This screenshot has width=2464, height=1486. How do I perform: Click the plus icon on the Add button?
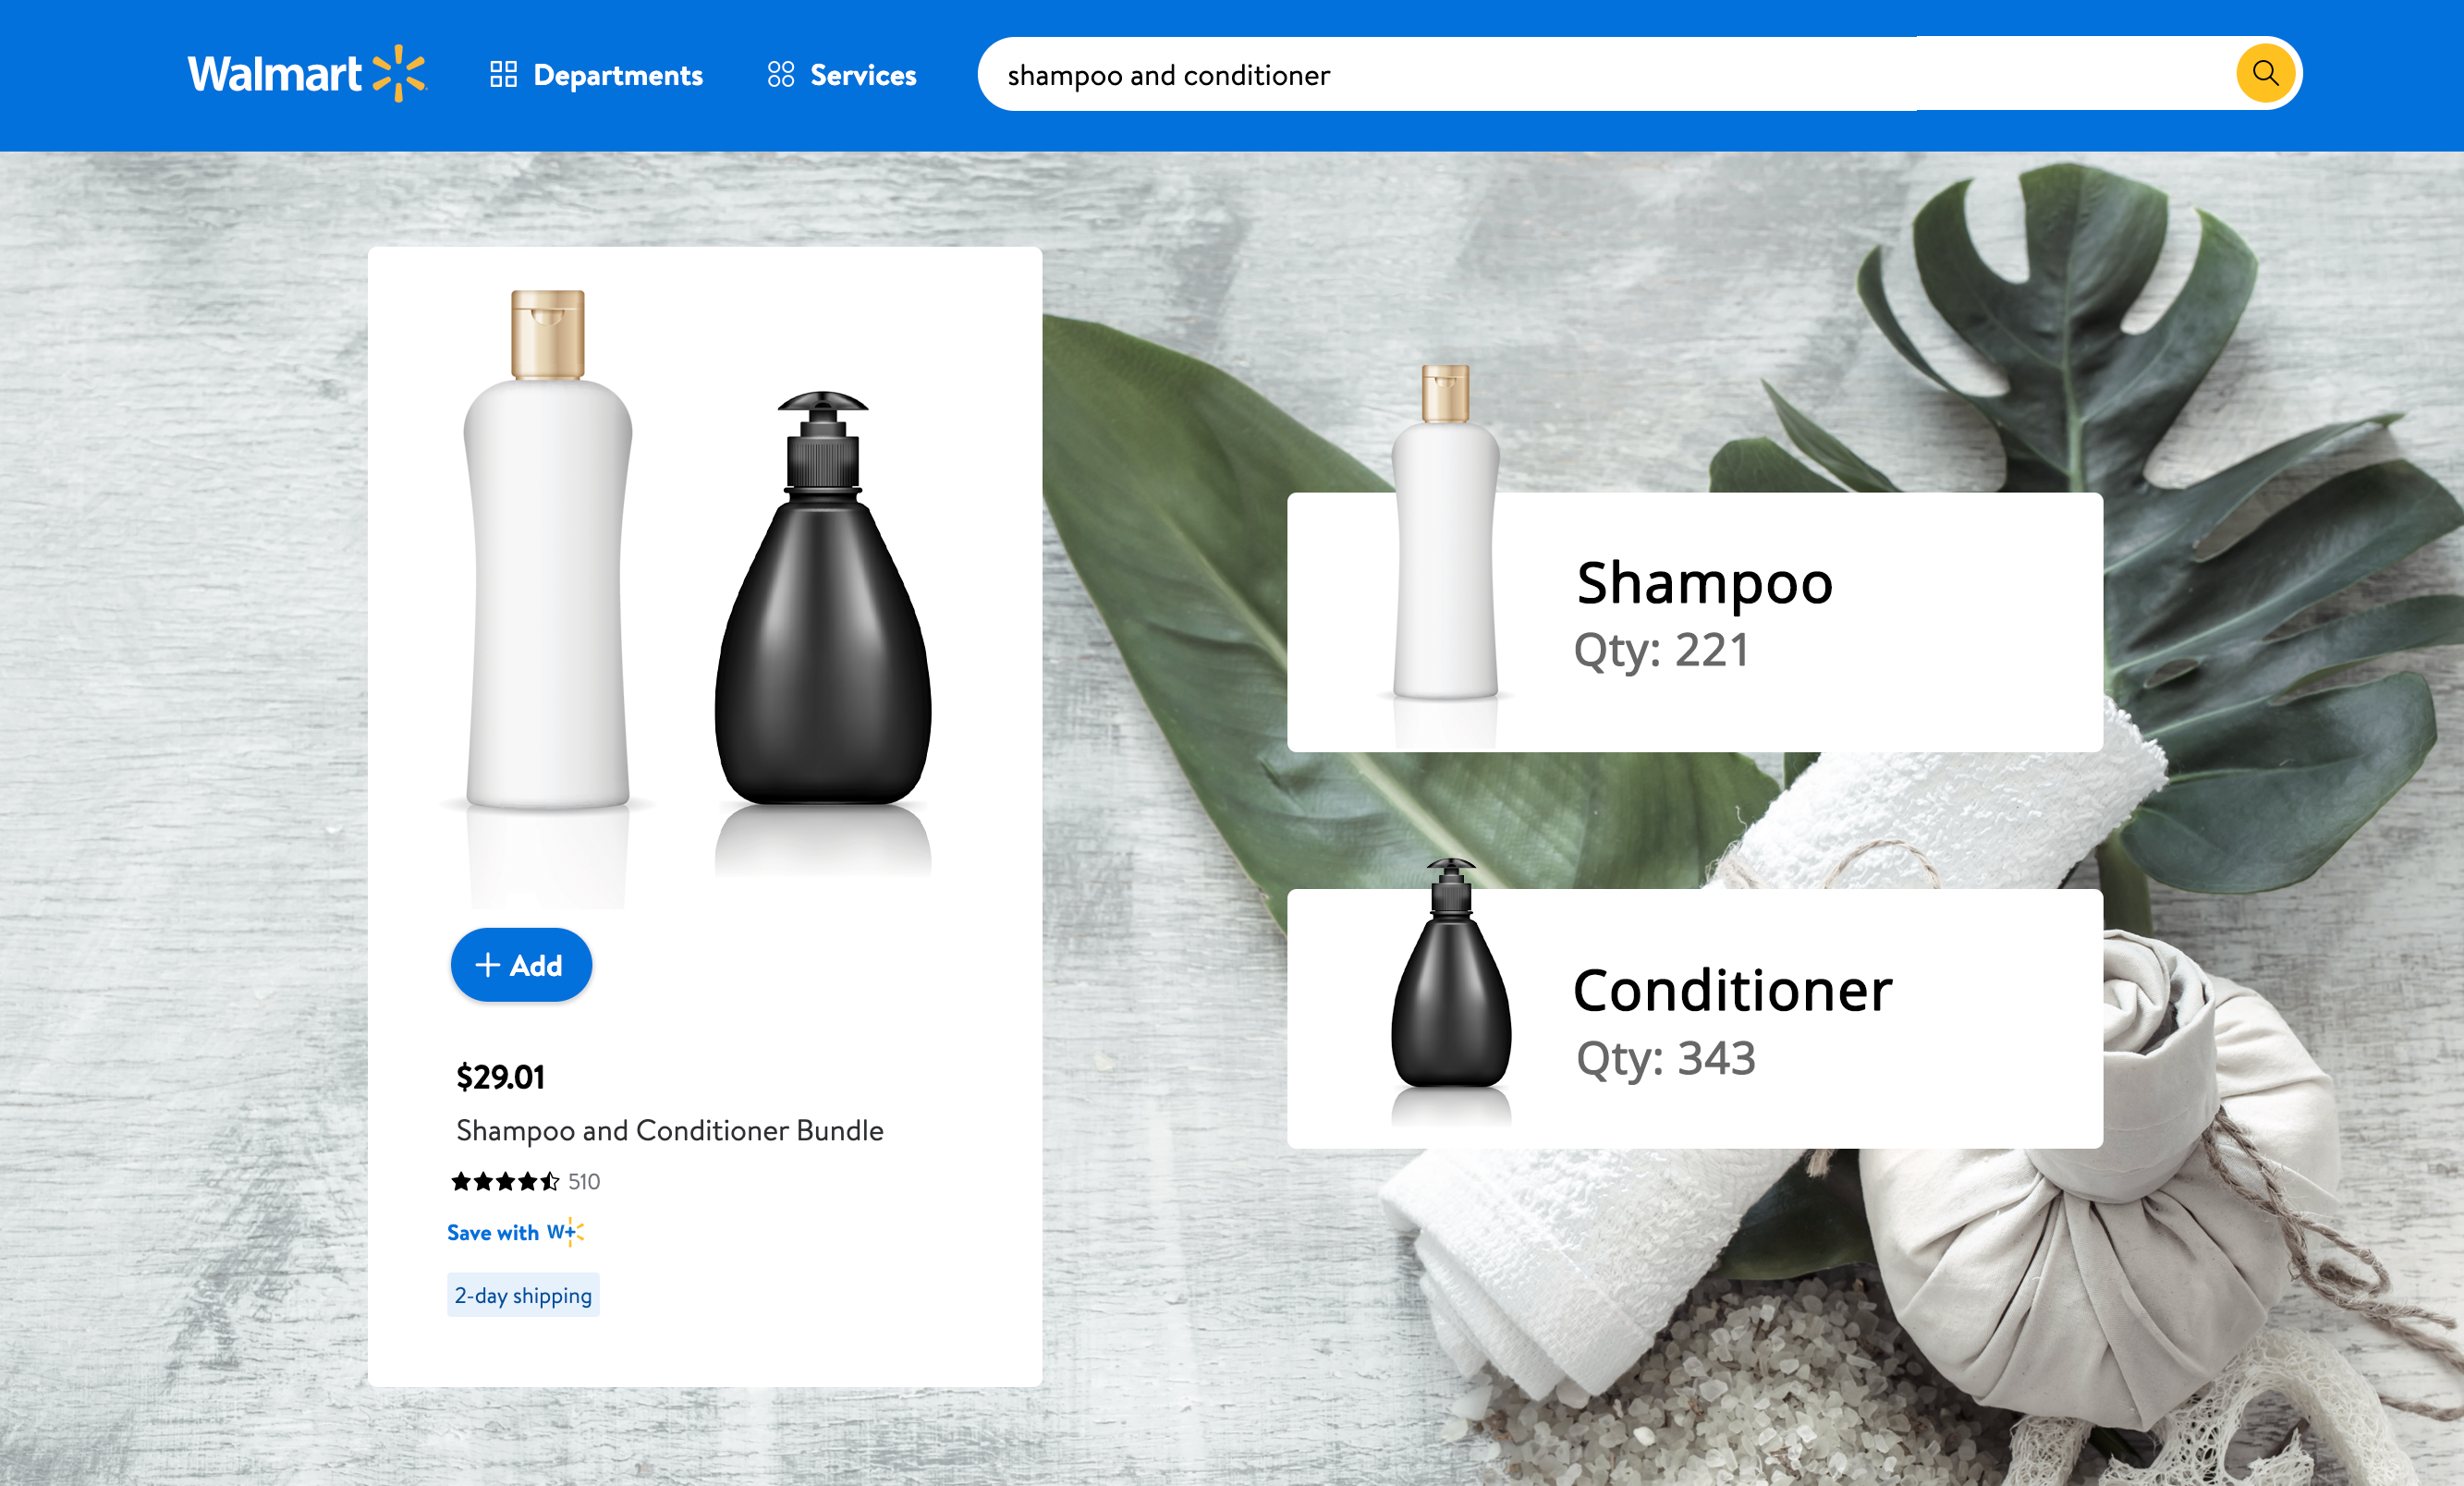click(487, 964)
